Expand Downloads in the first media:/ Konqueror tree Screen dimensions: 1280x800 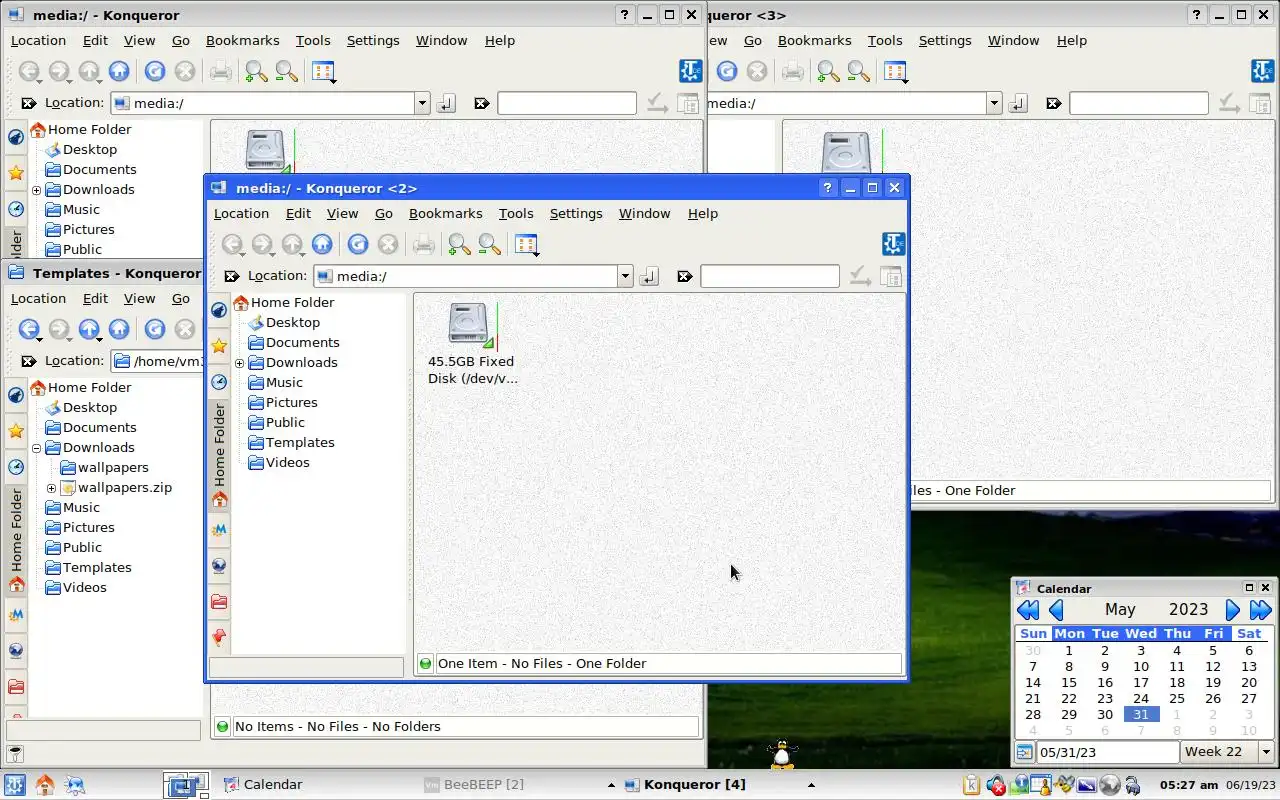(x=37, y=190)
